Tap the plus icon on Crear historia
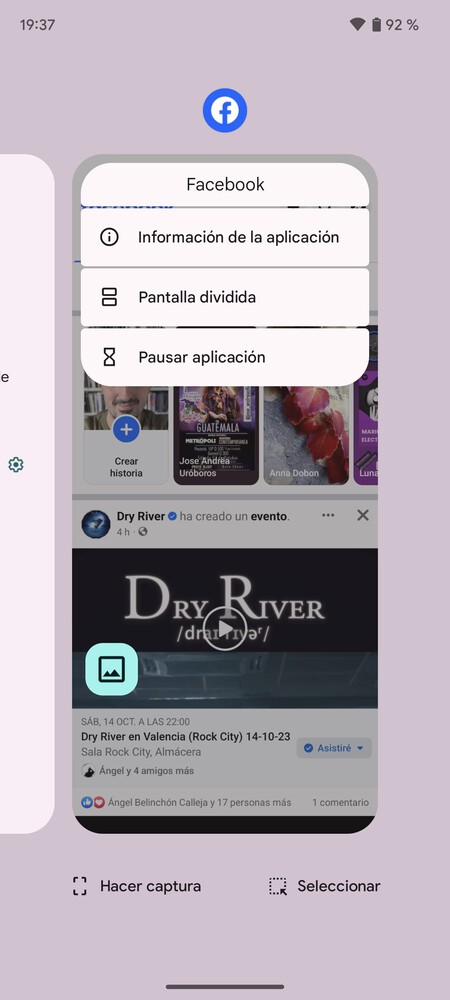Viewport: 450px width, 1000px height. point(126,429)
